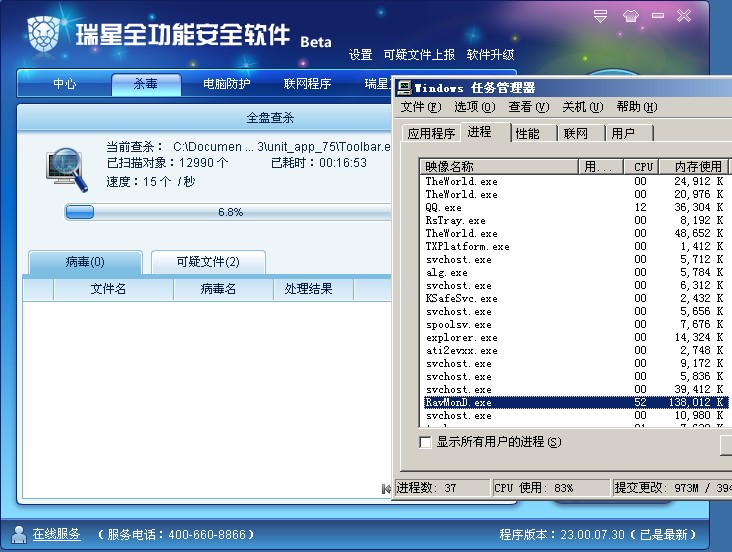Select the explorer.exe process row
The height and width of the screenshot is (552, 732).
tap(574, 338)
